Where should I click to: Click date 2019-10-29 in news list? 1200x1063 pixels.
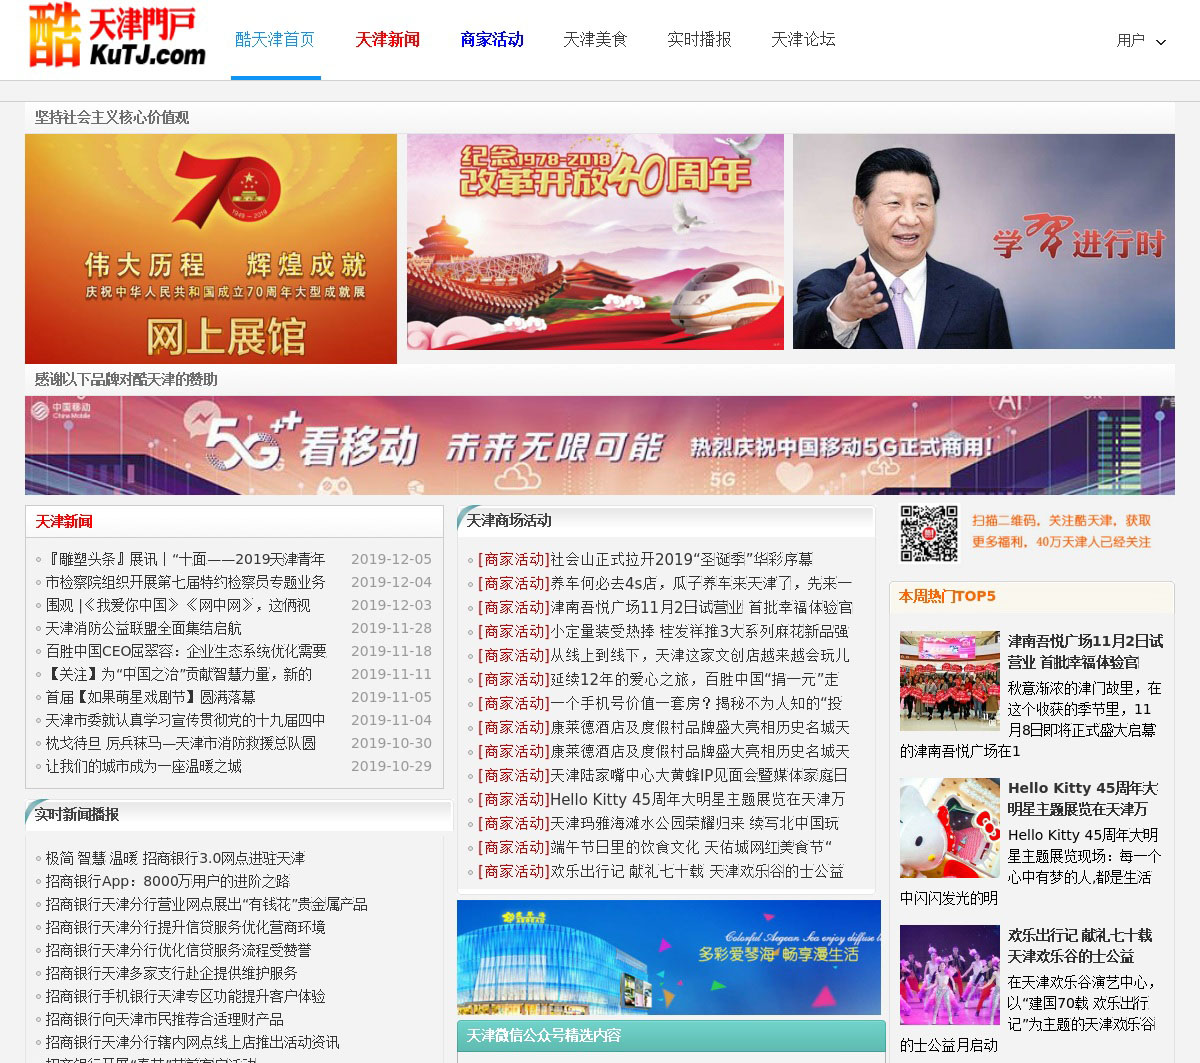point(391,766)
